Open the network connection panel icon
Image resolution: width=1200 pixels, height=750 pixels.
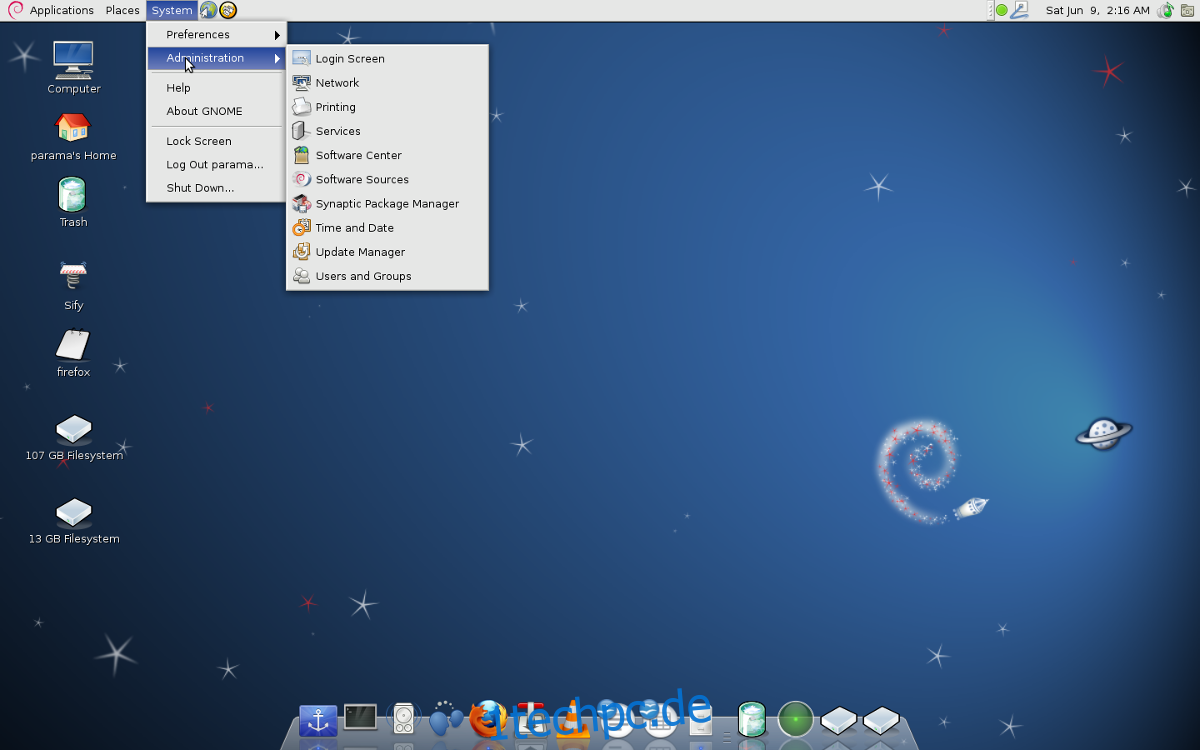click(x=1020, y=10)
